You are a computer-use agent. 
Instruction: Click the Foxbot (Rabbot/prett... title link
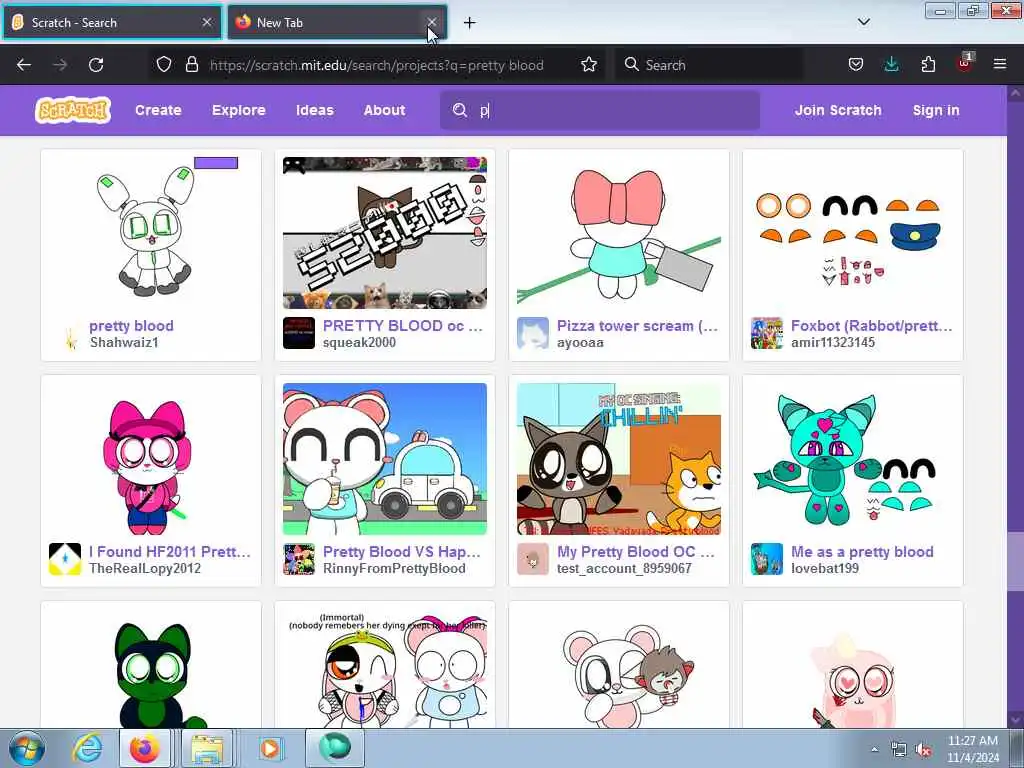[871, 326]
